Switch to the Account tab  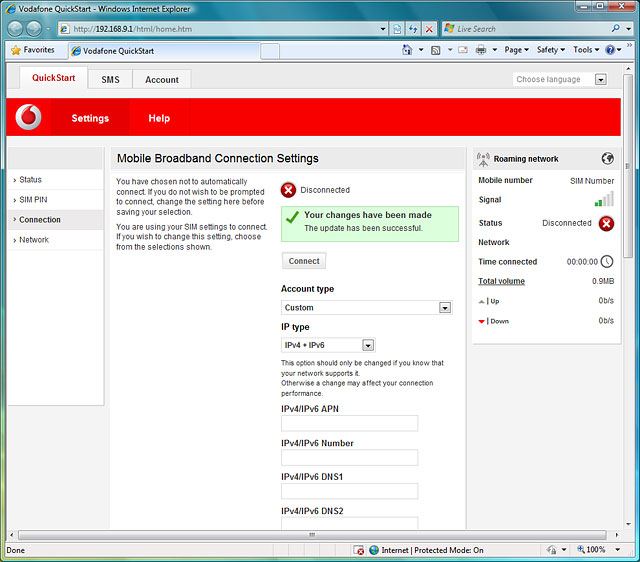click(161, 79)
